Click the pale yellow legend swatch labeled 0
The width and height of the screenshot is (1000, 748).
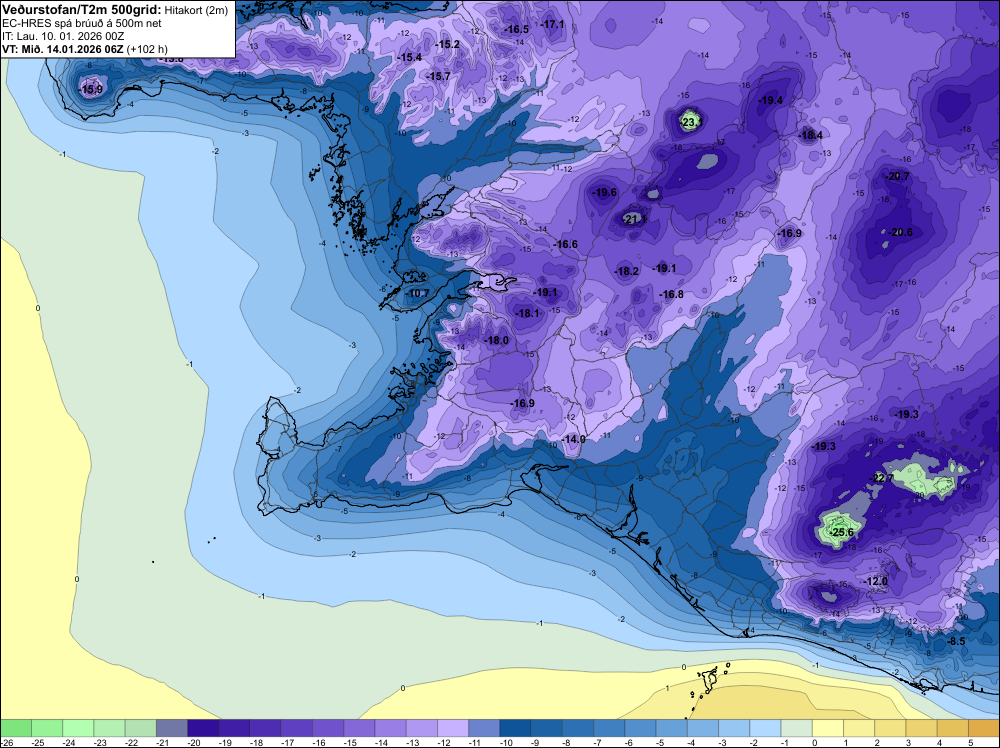pos(828,728)
